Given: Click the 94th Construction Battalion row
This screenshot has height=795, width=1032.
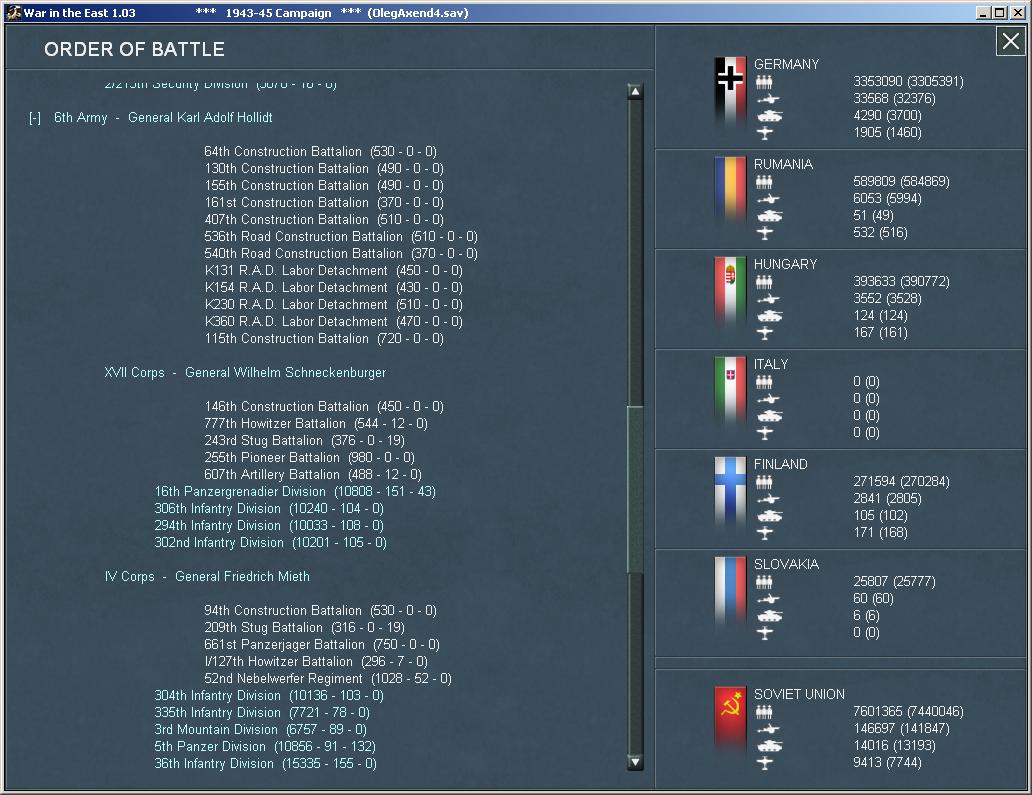Looking at the screenshot, I should click(321, 611).
